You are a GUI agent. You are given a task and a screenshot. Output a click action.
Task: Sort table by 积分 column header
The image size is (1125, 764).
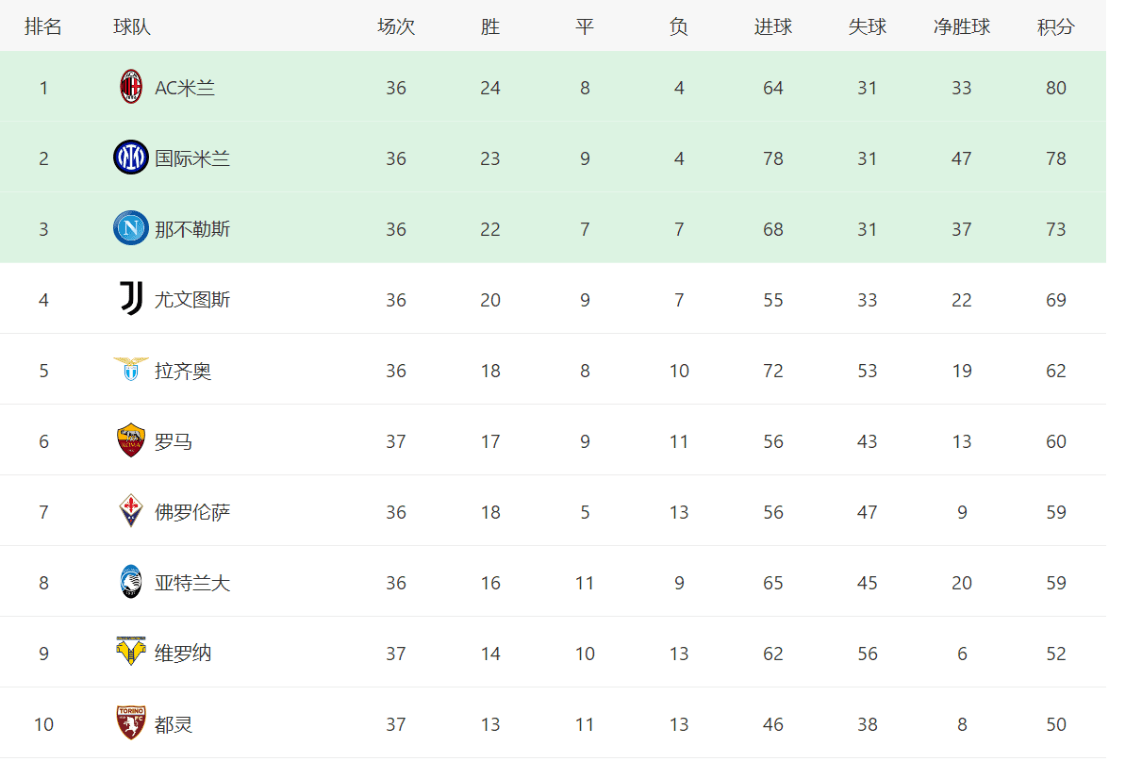tap(1055, 27)
